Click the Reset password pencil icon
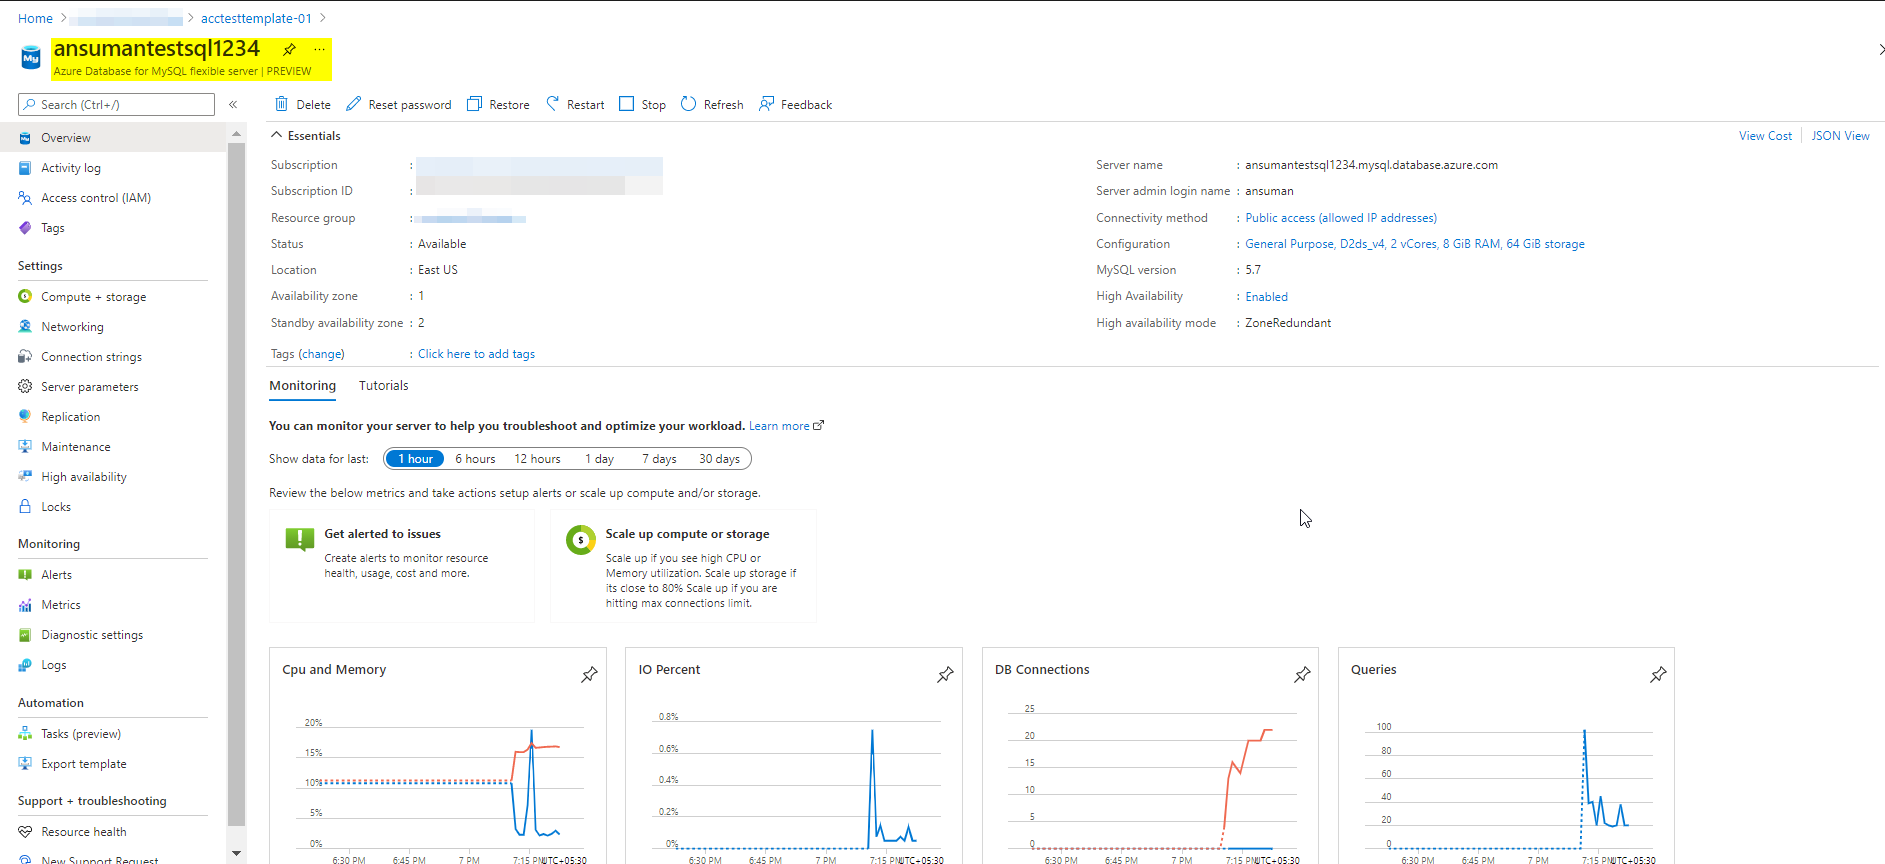Screen dimensions: 1885x864 (x=353, y=104)
